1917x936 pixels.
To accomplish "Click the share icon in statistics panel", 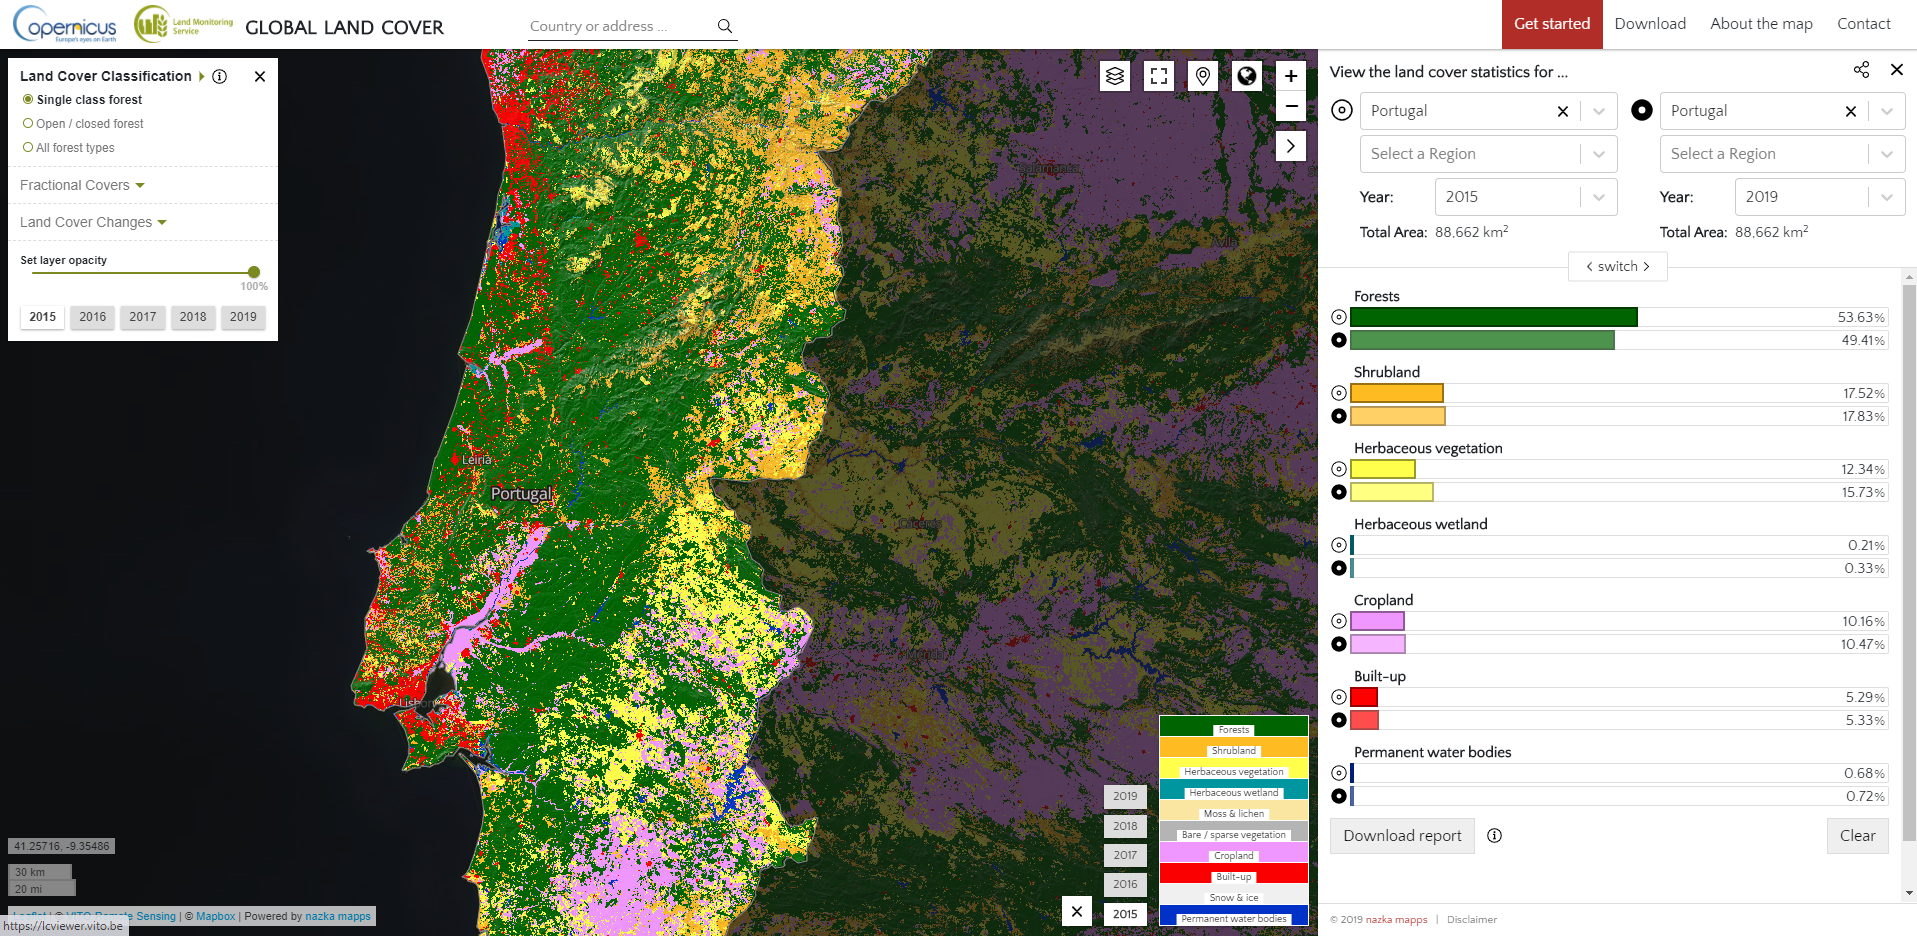I will pyautogui.click(x=1861, y=69).
